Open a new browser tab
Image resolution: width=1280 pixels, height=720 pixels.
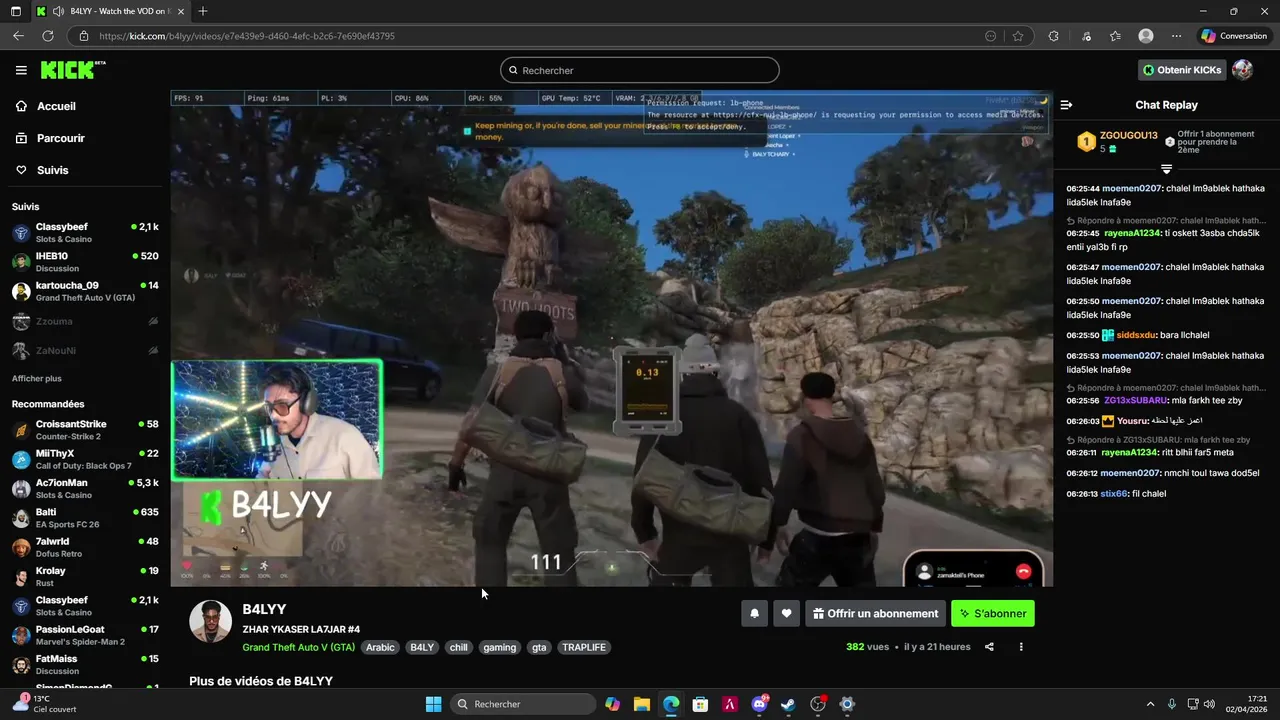click(x=203, y=11)
